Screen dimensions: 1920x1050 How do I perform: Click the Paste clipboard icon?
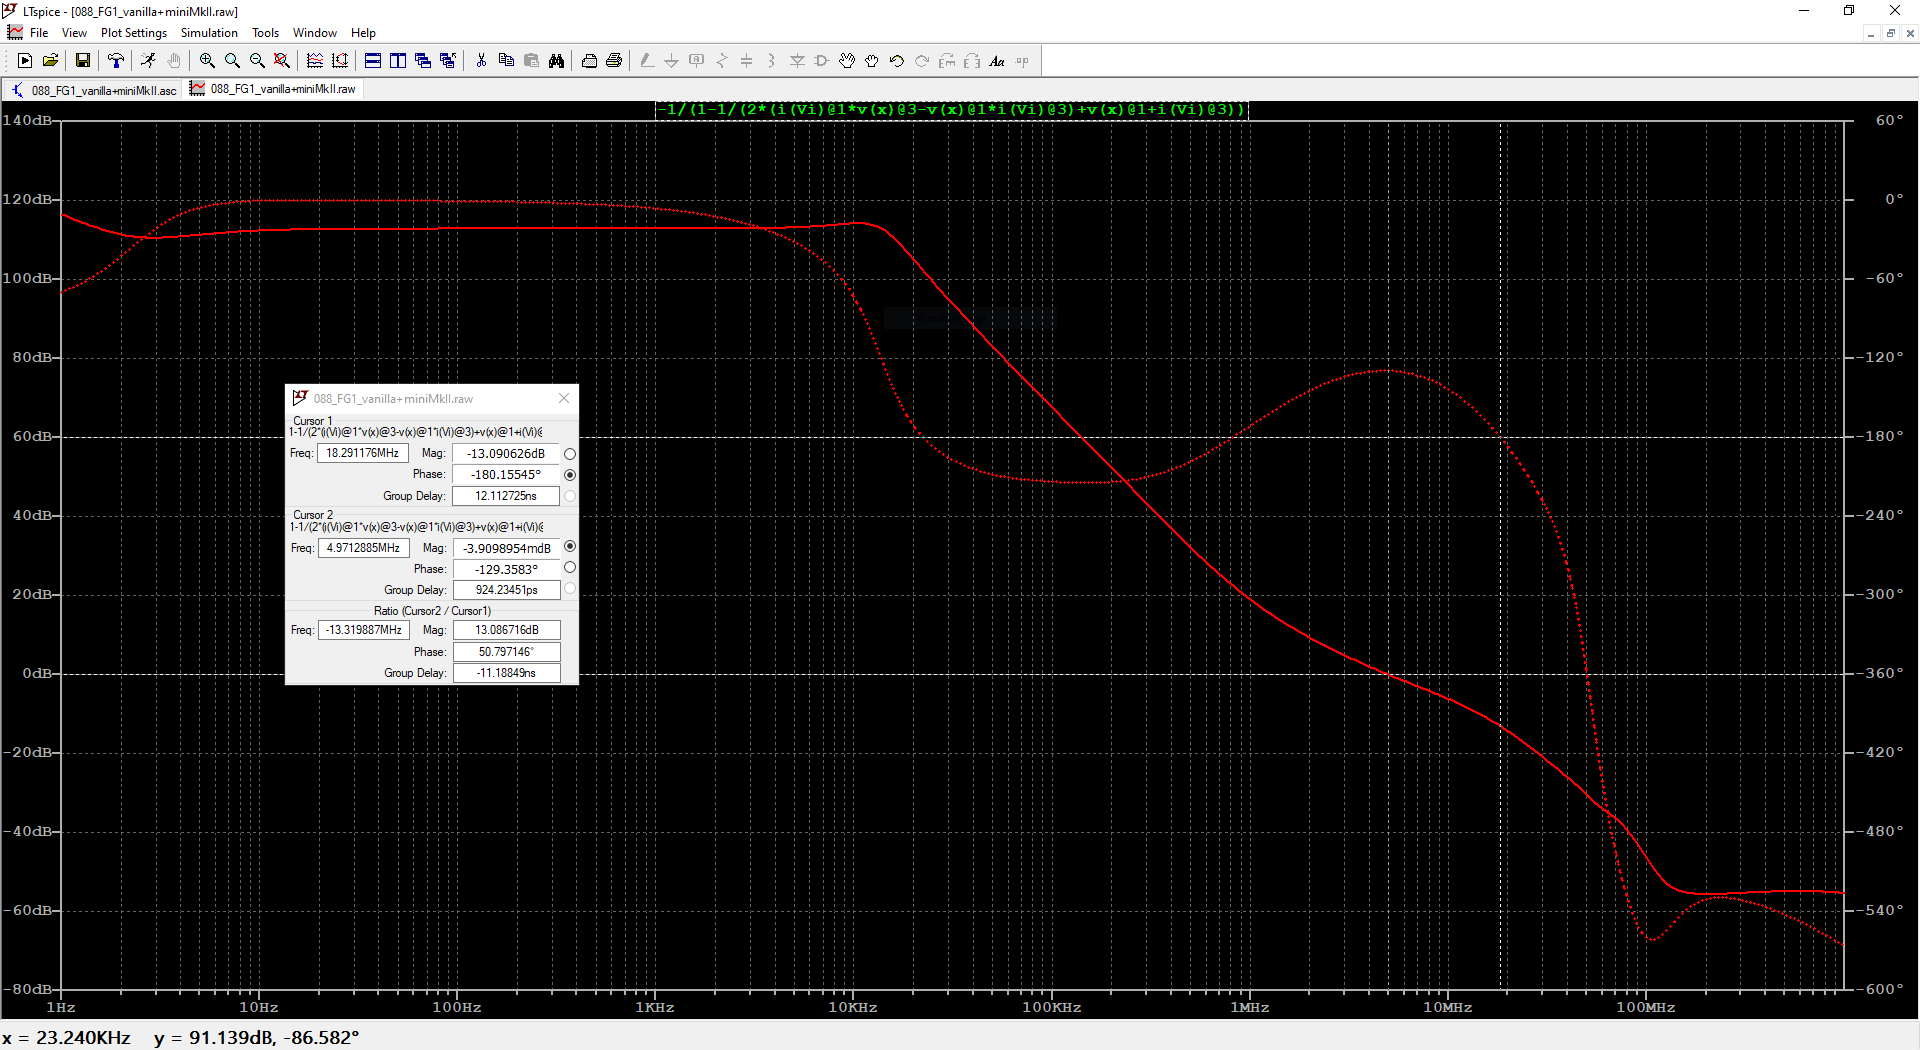pyautogui.click(x=531, y=61)
